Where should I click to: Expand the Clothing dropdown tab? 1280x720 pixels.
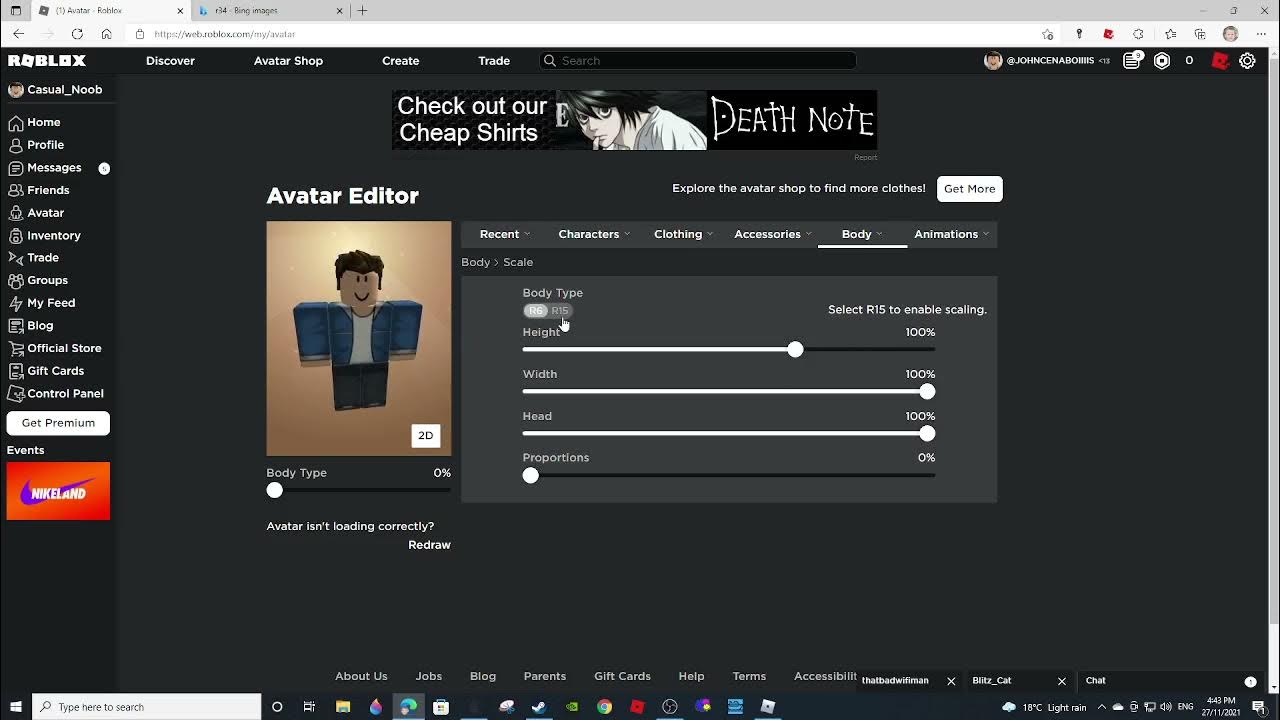[x=683, y=234]
